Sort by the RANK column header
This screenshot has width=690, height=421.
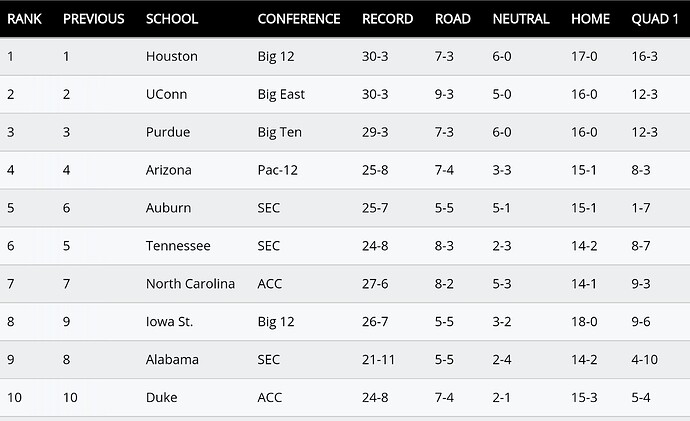pos(25,19)
